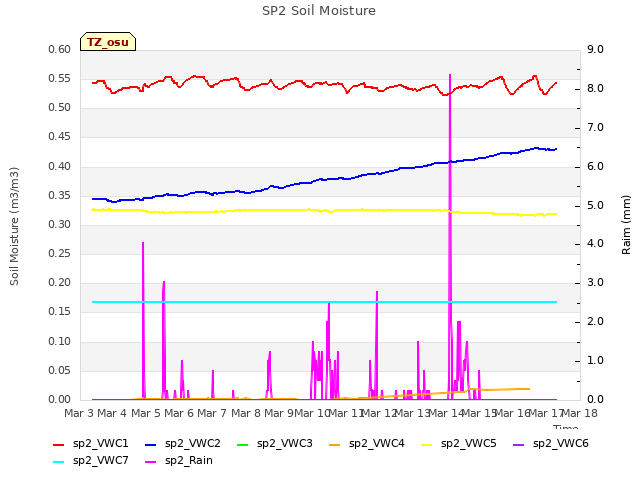Click the blue sp2_VWC2 rising line
The image size is (640, 480).
coord(324,179)
